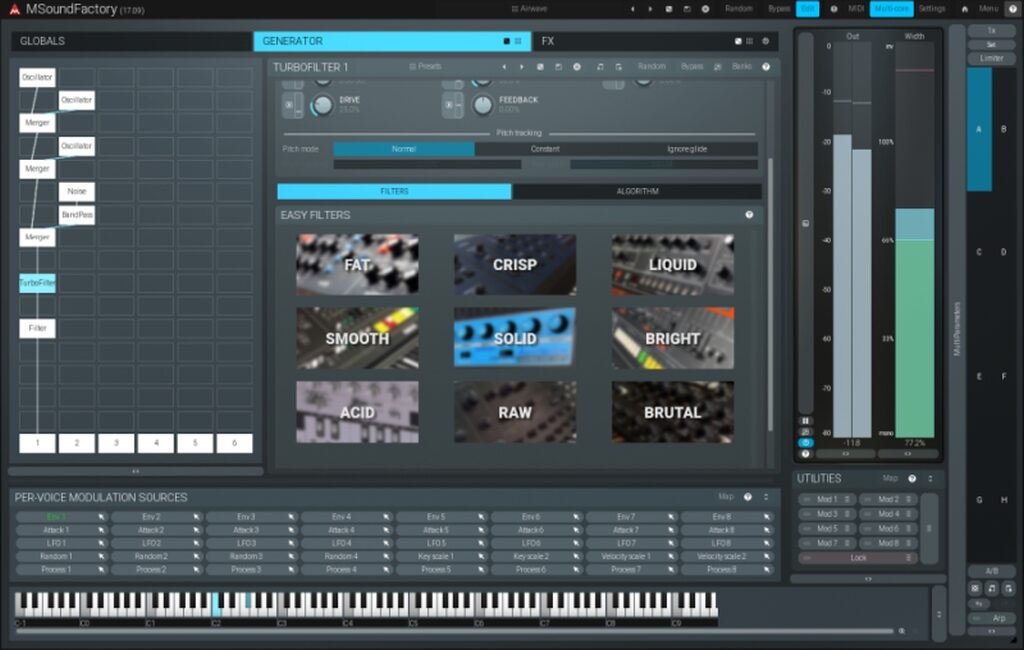Click the 1x oversampling button

tap(991, 31)
